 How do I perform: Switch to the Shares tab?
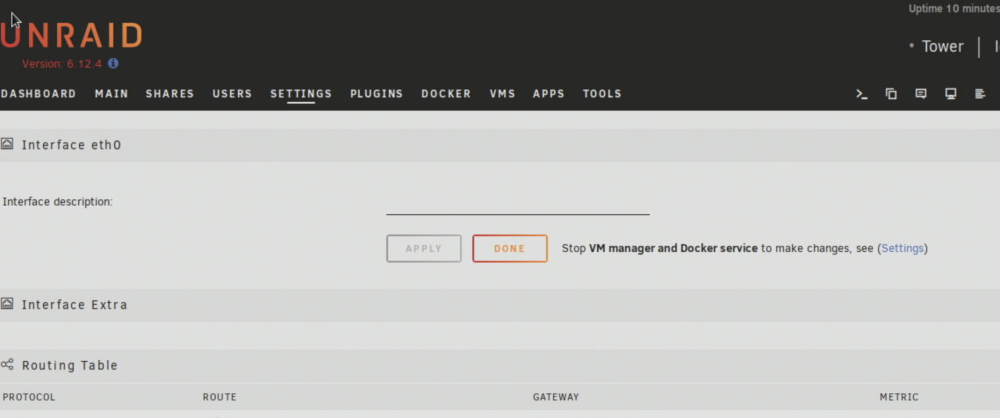(x=170, y=94)
